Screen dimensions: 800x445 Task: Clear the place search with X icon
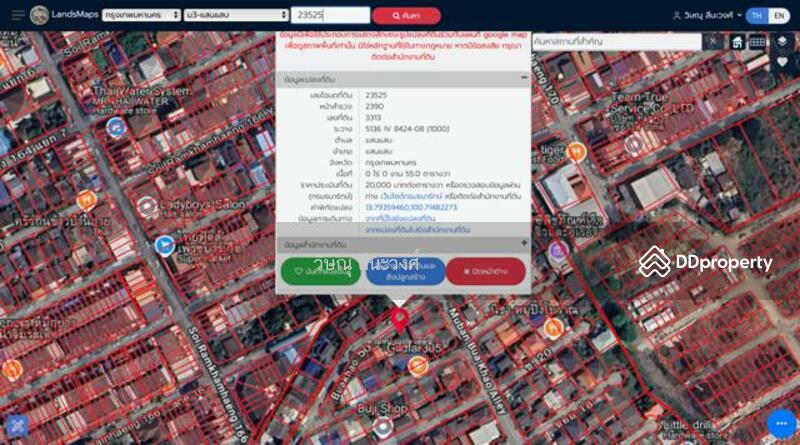point(712,42)
